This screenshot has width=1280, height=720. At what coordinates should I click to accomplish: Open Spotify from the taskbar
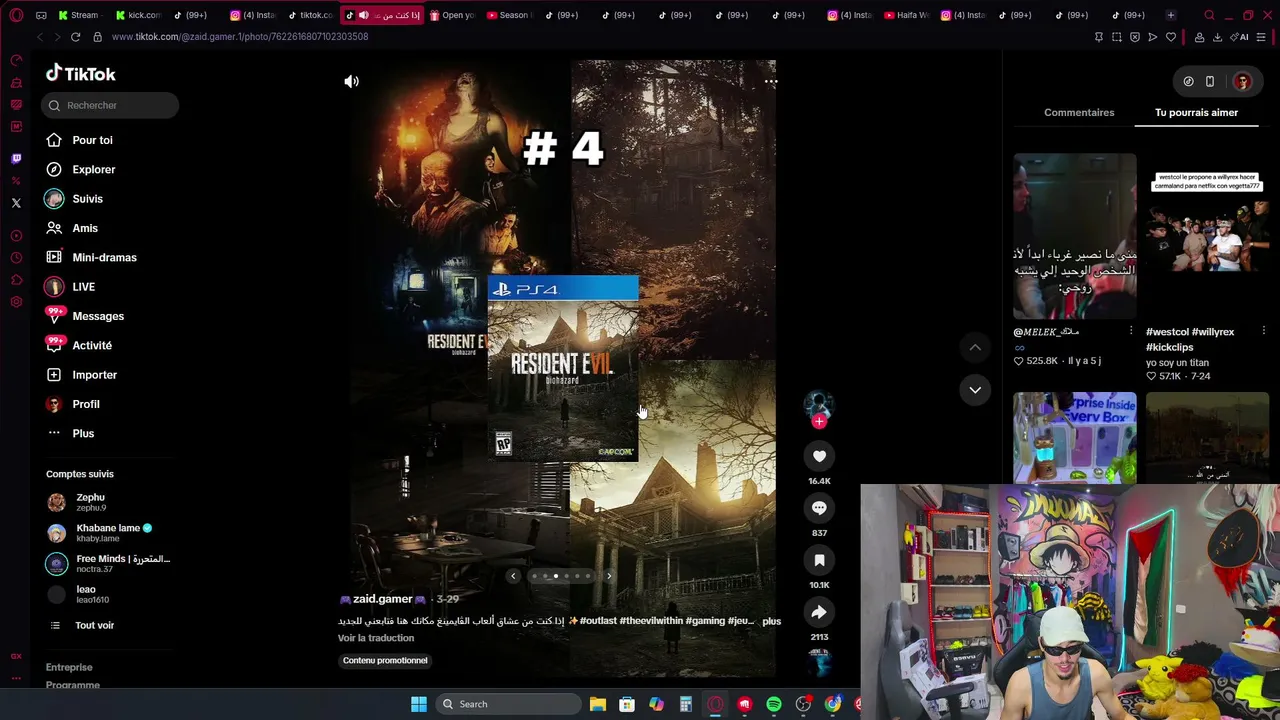(774, 704)
